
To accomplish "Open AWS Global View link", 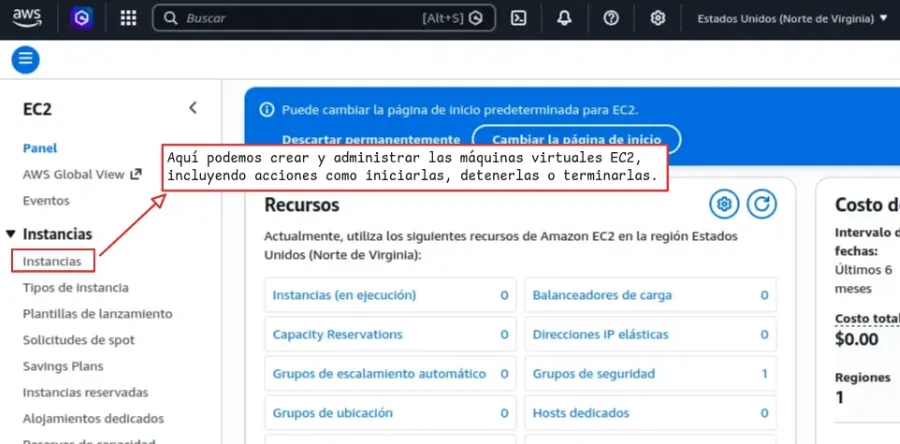I will [x=73, y=174].
